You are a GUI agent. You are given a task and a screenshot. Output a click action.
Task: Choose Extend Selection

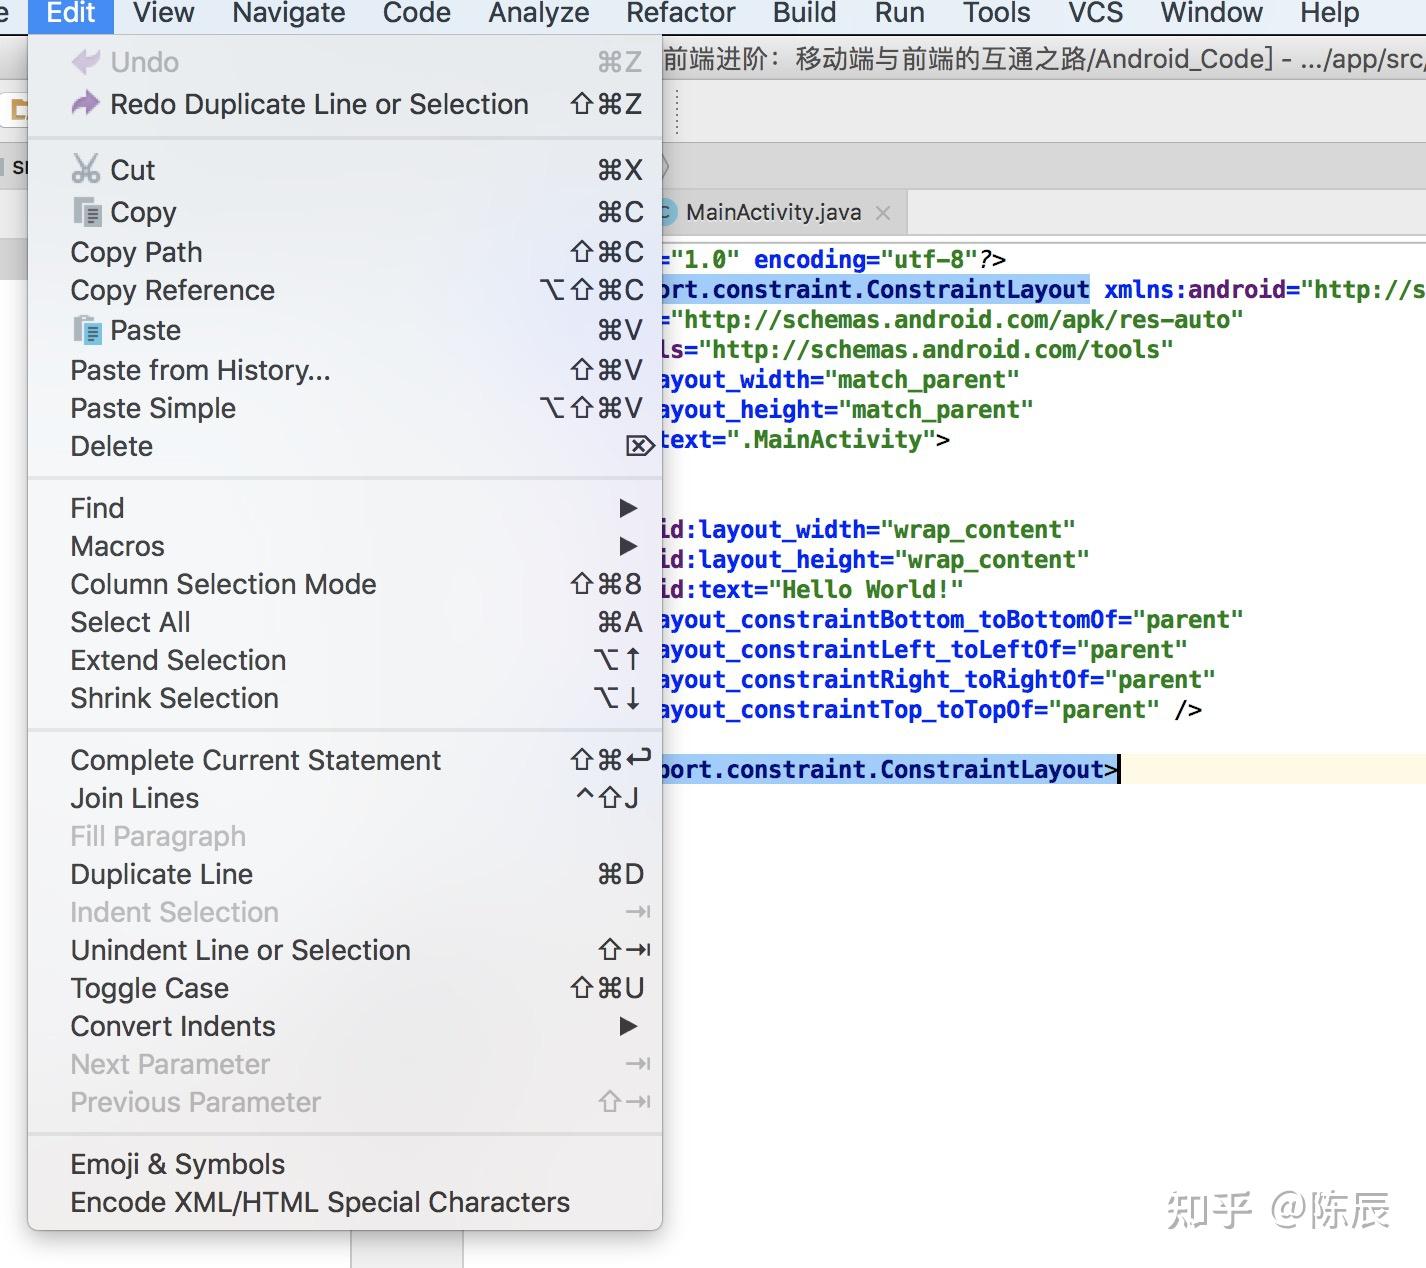tap(345, 660)
